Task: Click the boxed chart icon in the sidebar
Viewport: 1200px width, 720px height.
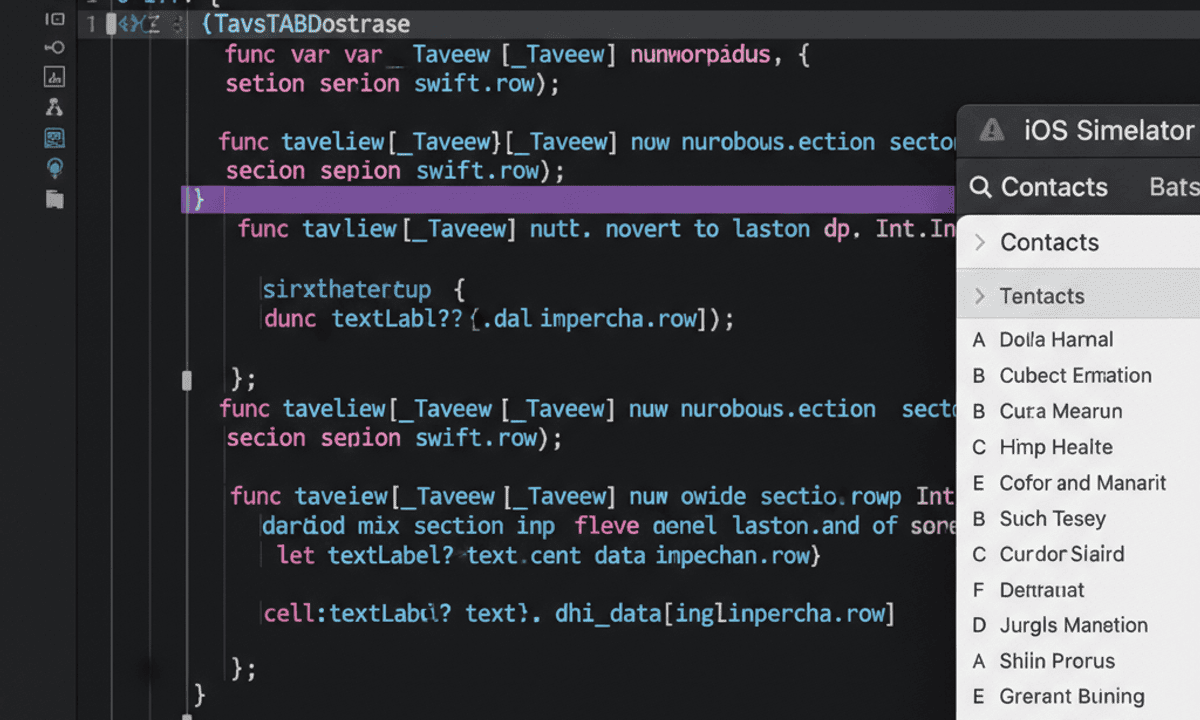Action: [54, 76]
